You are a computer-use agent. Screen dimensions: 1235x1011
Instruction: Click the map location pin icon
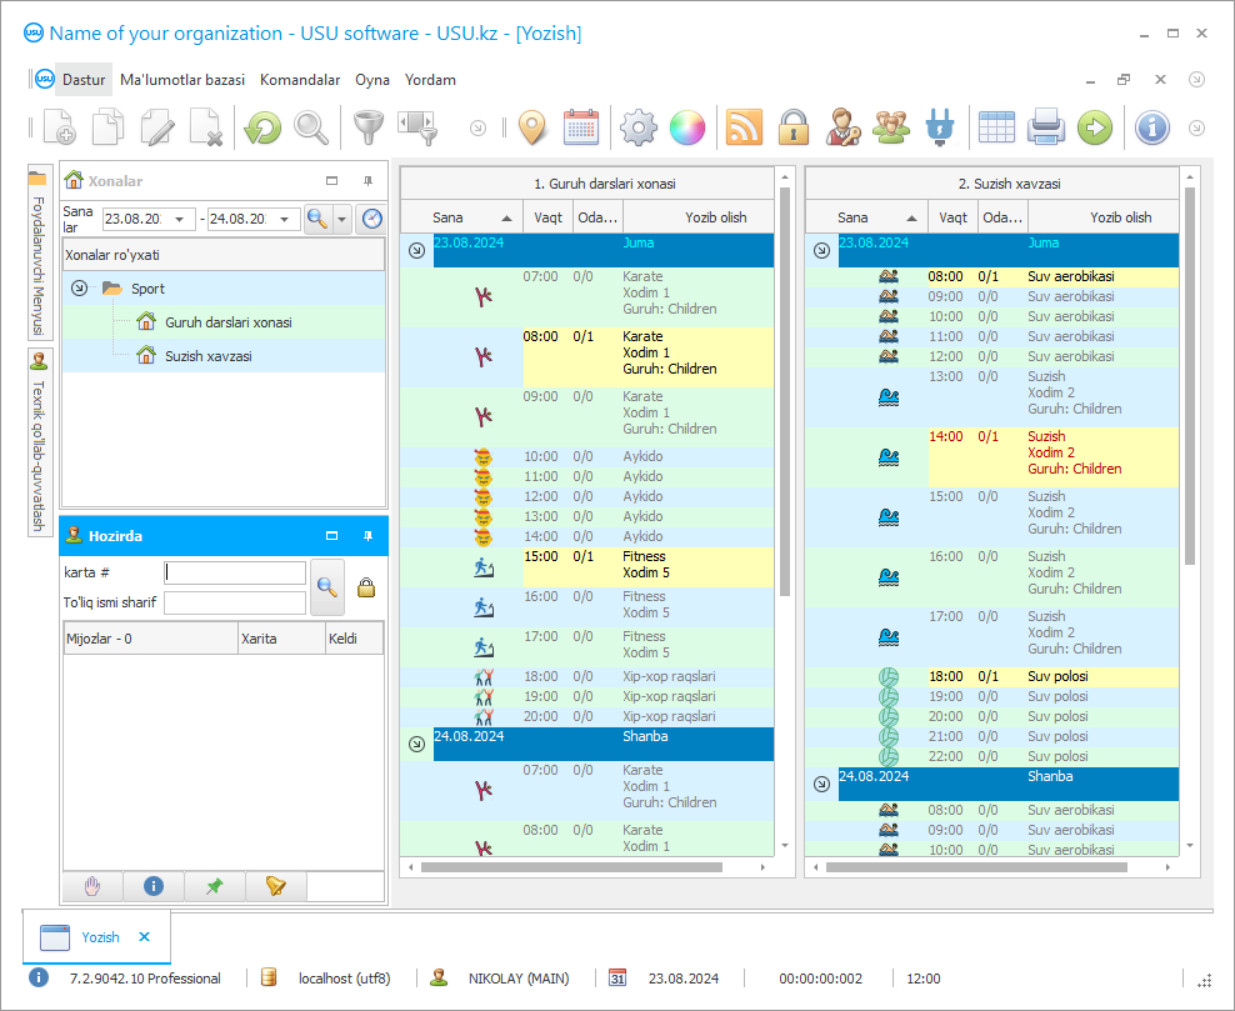tap(533, 128)
